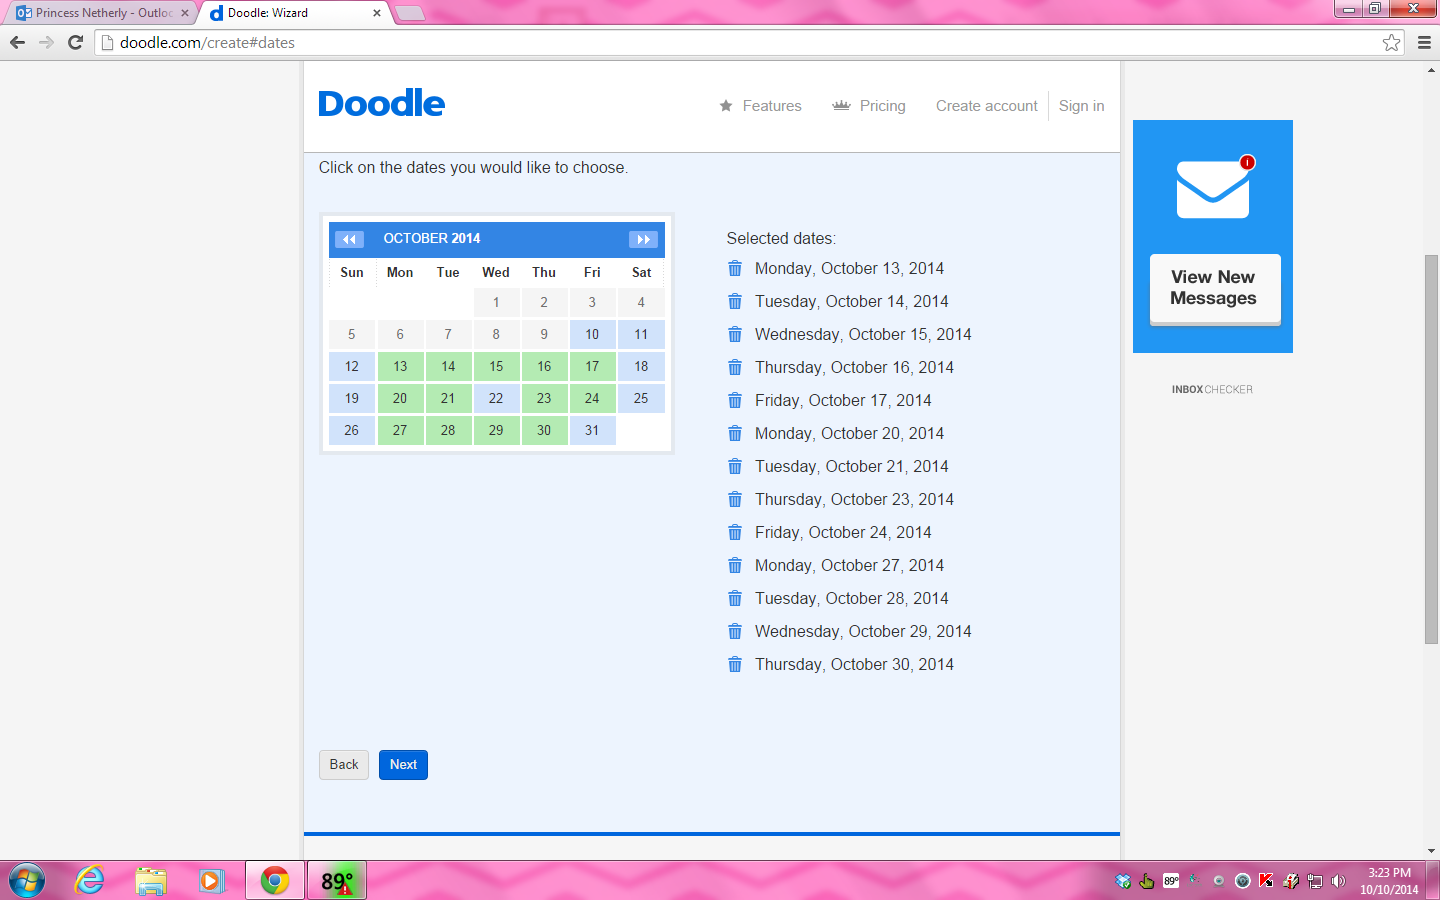Delete Thursday, October 23 via trash icon
Viewport: 1440px width, 900px height.
(735, 499)
